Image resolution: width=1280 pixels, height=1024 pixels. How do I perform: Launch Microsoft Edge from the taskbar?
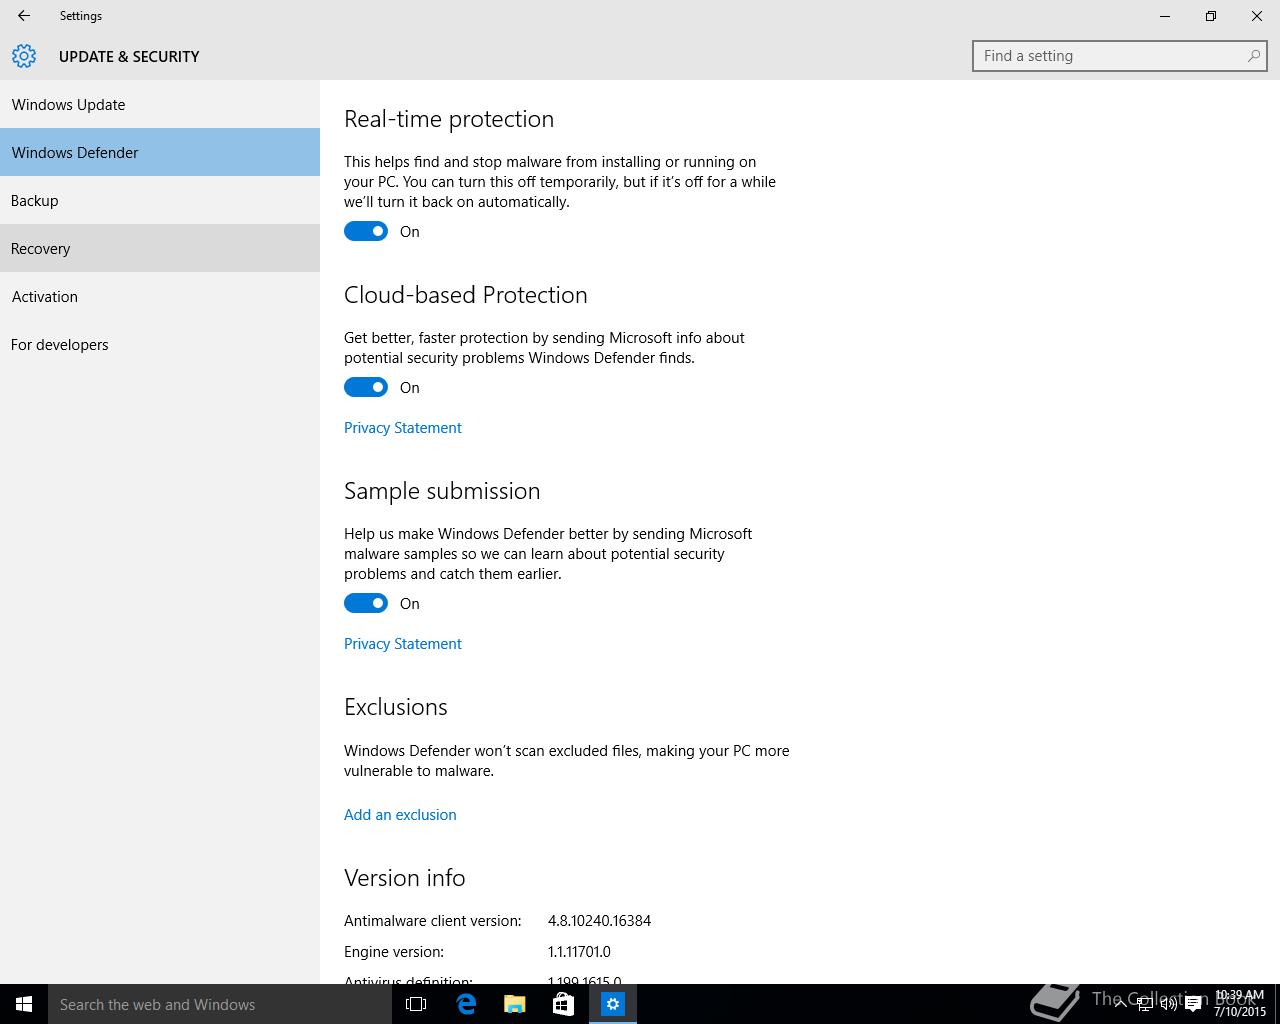point(466,1004)
